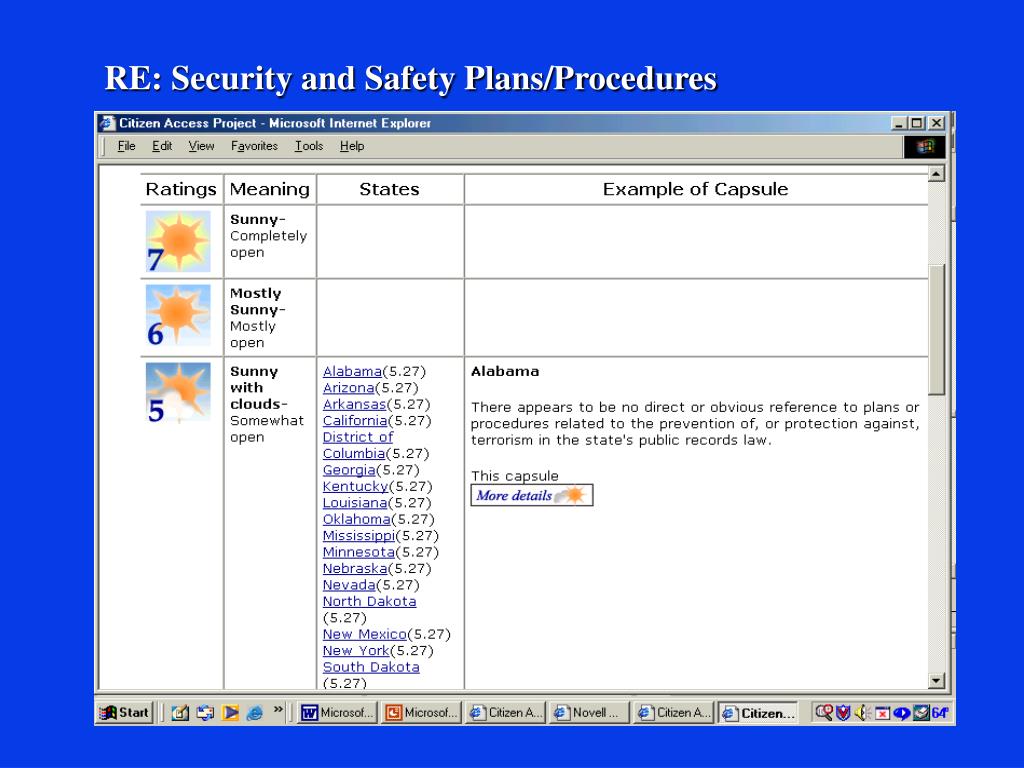Click the "States" column header
1024x768 pixels.
[x=389, y=189]
